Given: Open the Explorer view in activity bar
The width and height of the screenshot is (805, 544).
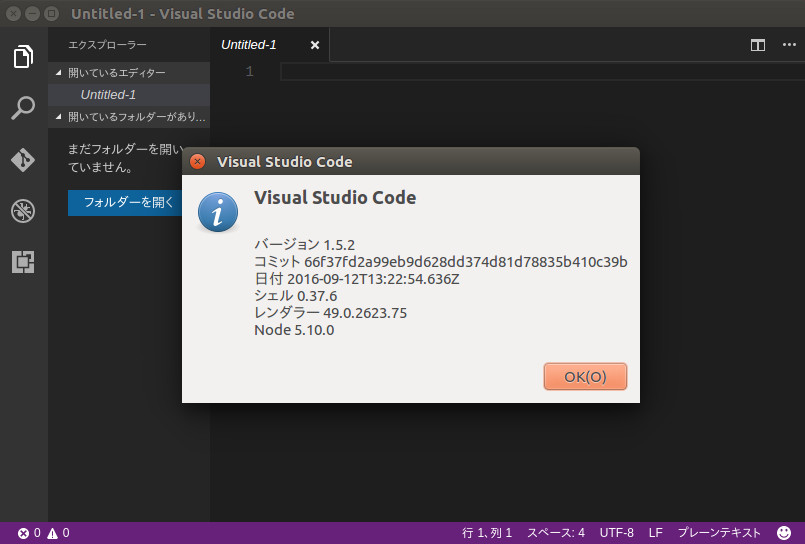Looking at the screenshot, I should tap(23, 56).
